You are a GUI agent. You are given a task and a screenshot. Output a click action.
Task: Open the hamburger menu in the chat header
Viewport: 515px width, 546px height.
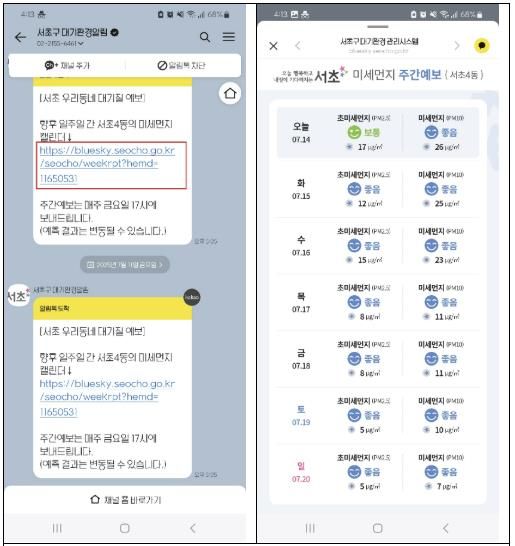coord(228,37)
